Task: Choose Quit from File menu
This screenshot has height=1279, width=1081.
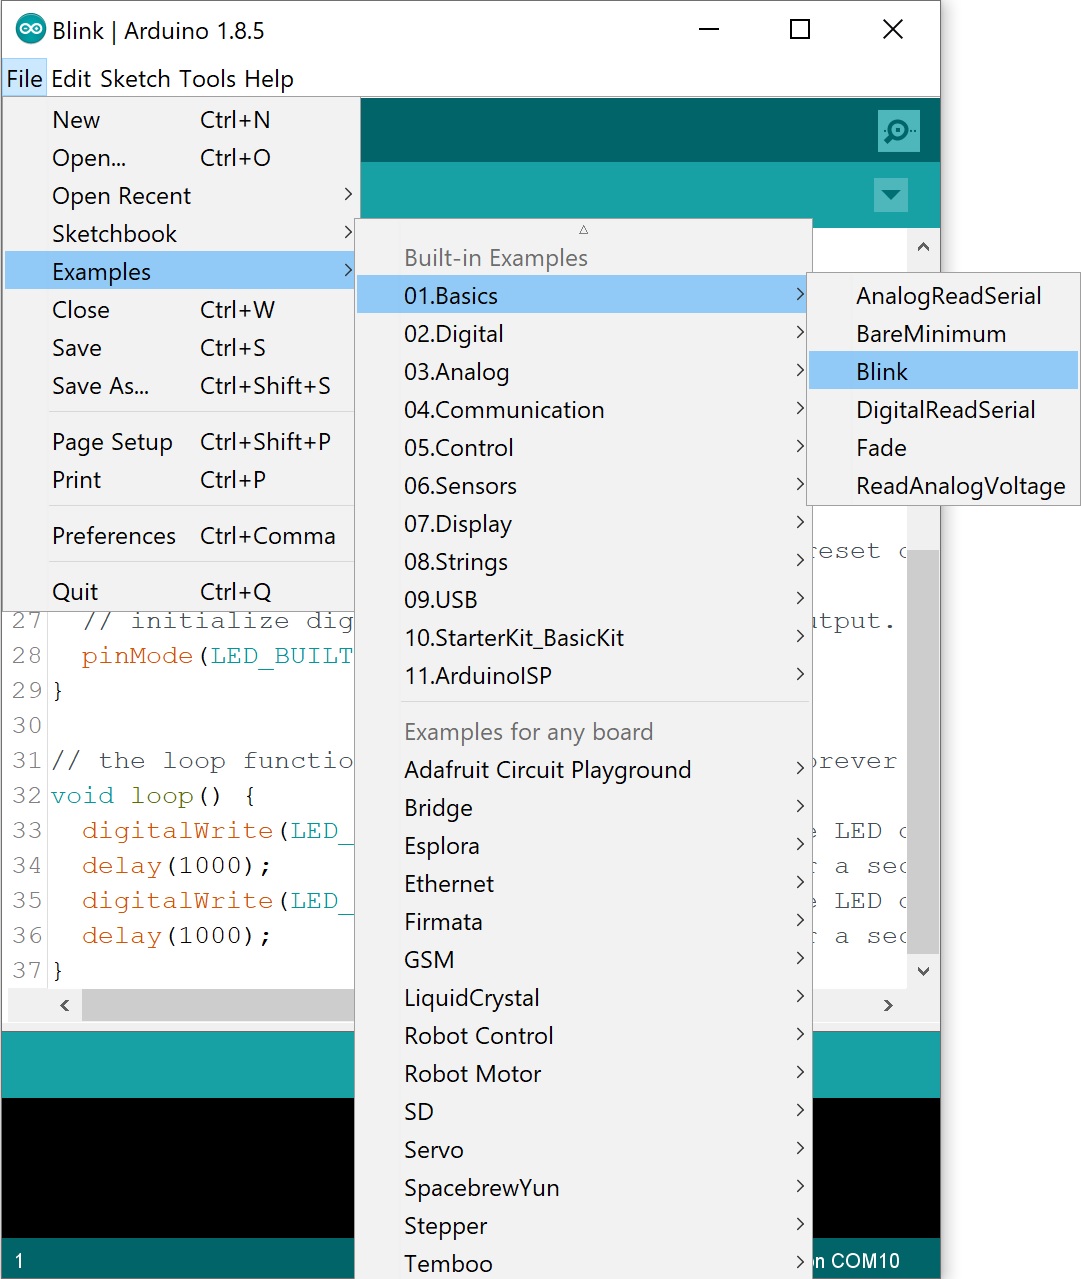Action: [180, 592]
